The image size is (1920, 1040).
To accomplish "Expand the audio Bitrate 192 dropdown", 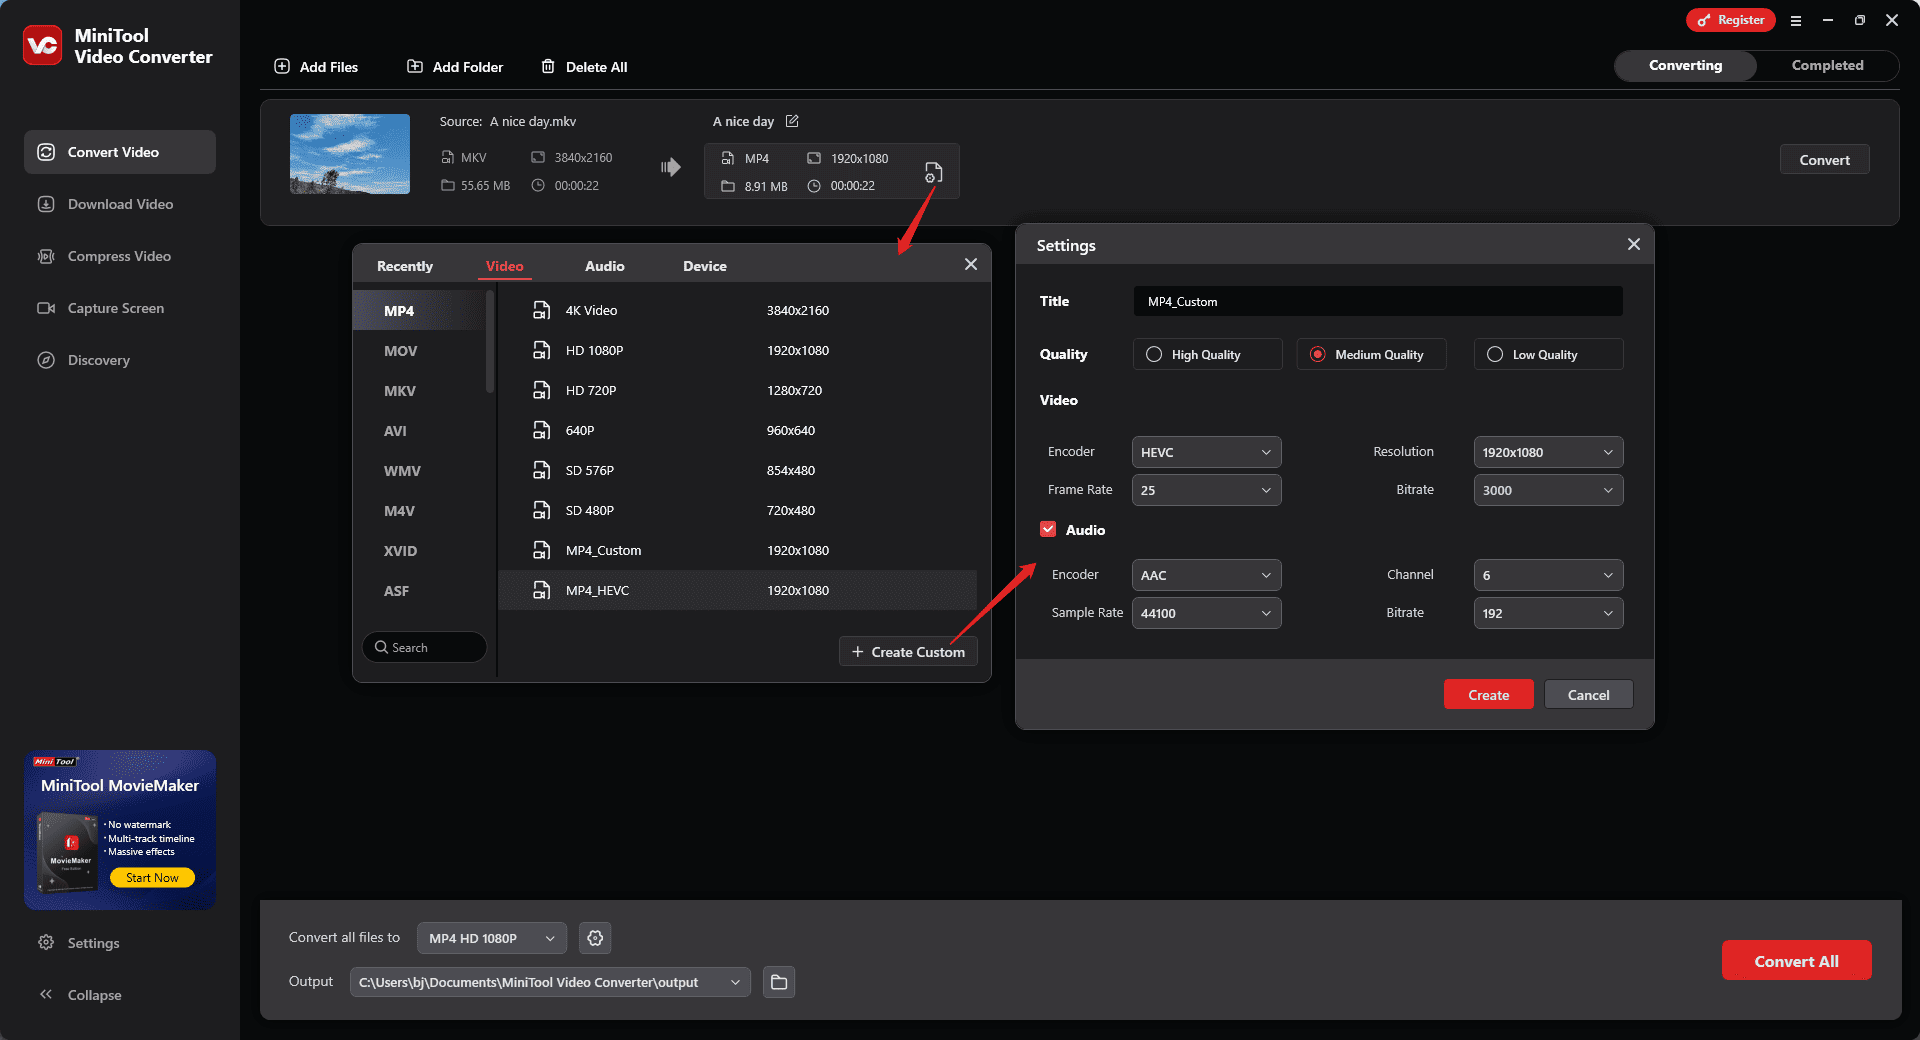I will pyautogui.click(x=1548, y=613).
